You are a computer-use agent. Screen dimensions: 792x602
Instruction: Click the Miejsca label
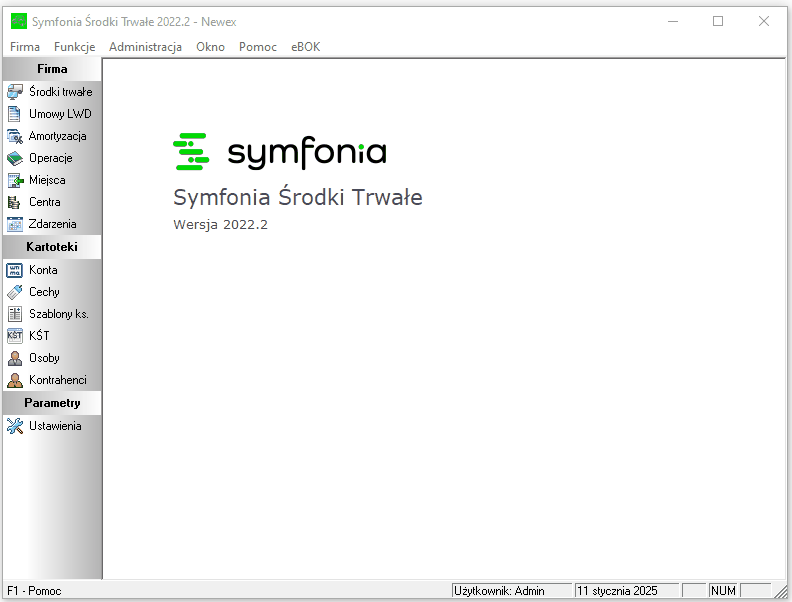point(47,180)
